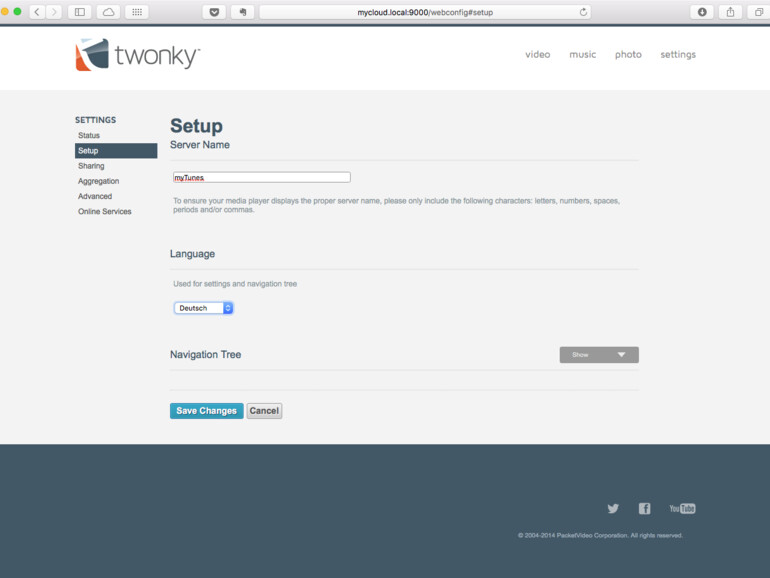
Task: Select Sharing in settings sidebar
Action: click(91, 166)
